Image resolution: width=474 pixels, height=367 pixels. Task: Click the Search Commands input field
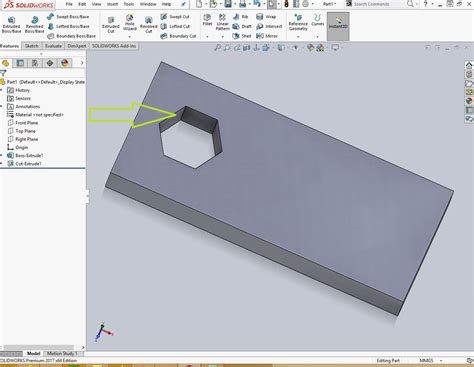coord(377,4)
